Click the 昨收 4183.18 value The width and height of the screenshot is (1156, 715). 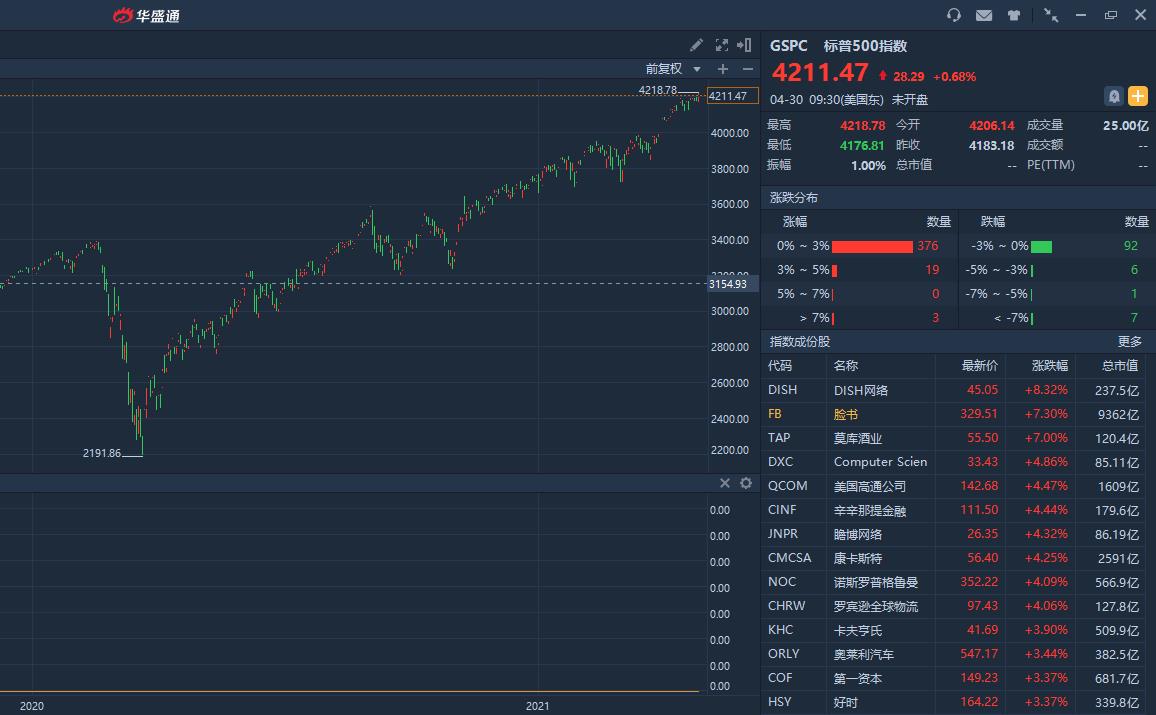(x=992, y=145)
